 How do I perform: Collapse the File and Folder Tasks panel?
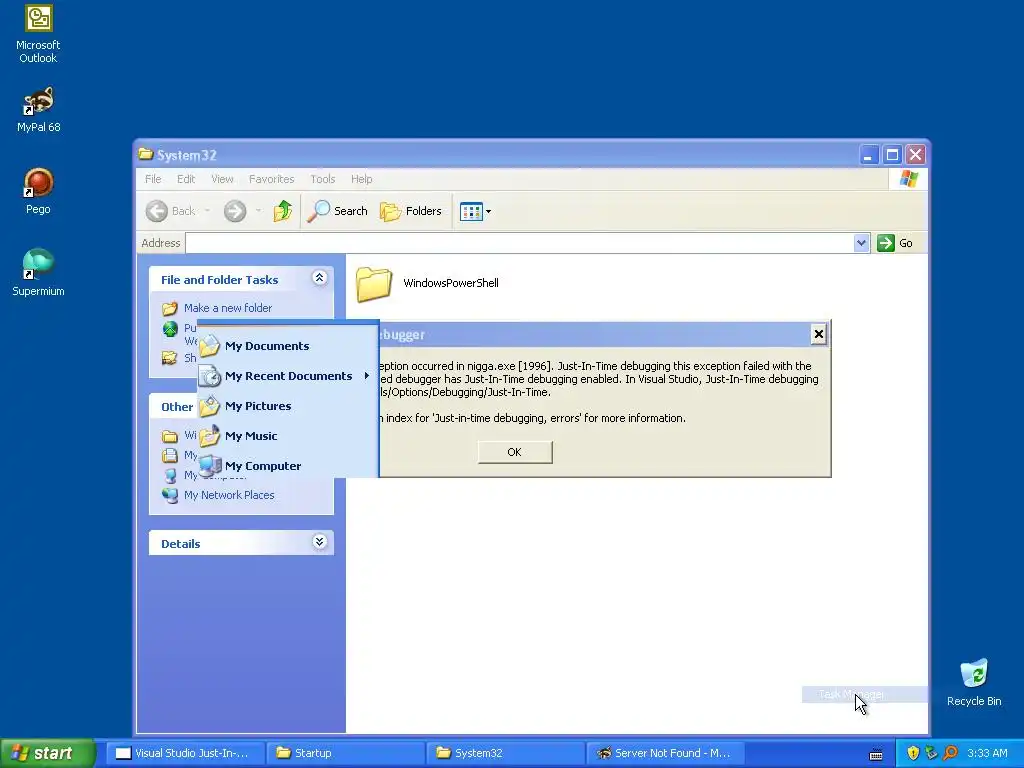(319, 278)
